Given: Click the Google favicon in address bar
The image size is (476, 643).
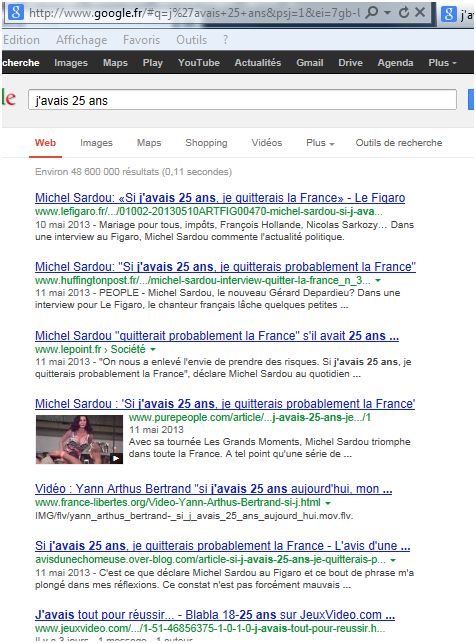Looking at the screenshot, I should [x=16, y=12].
